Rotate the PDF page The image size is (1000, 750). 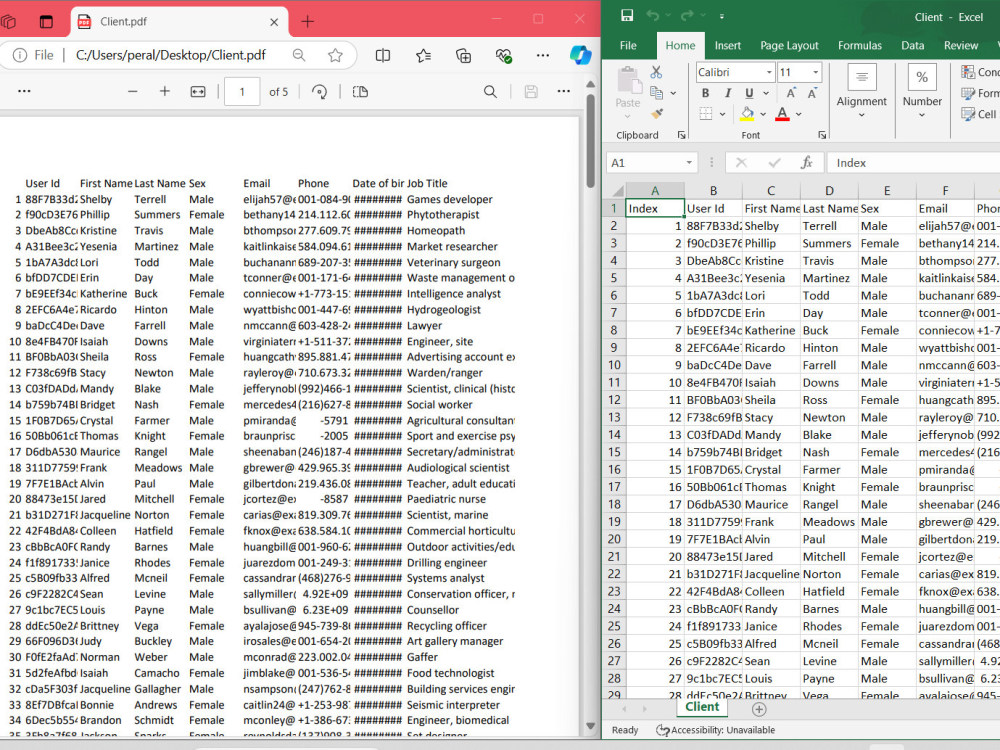click(319, 92)
